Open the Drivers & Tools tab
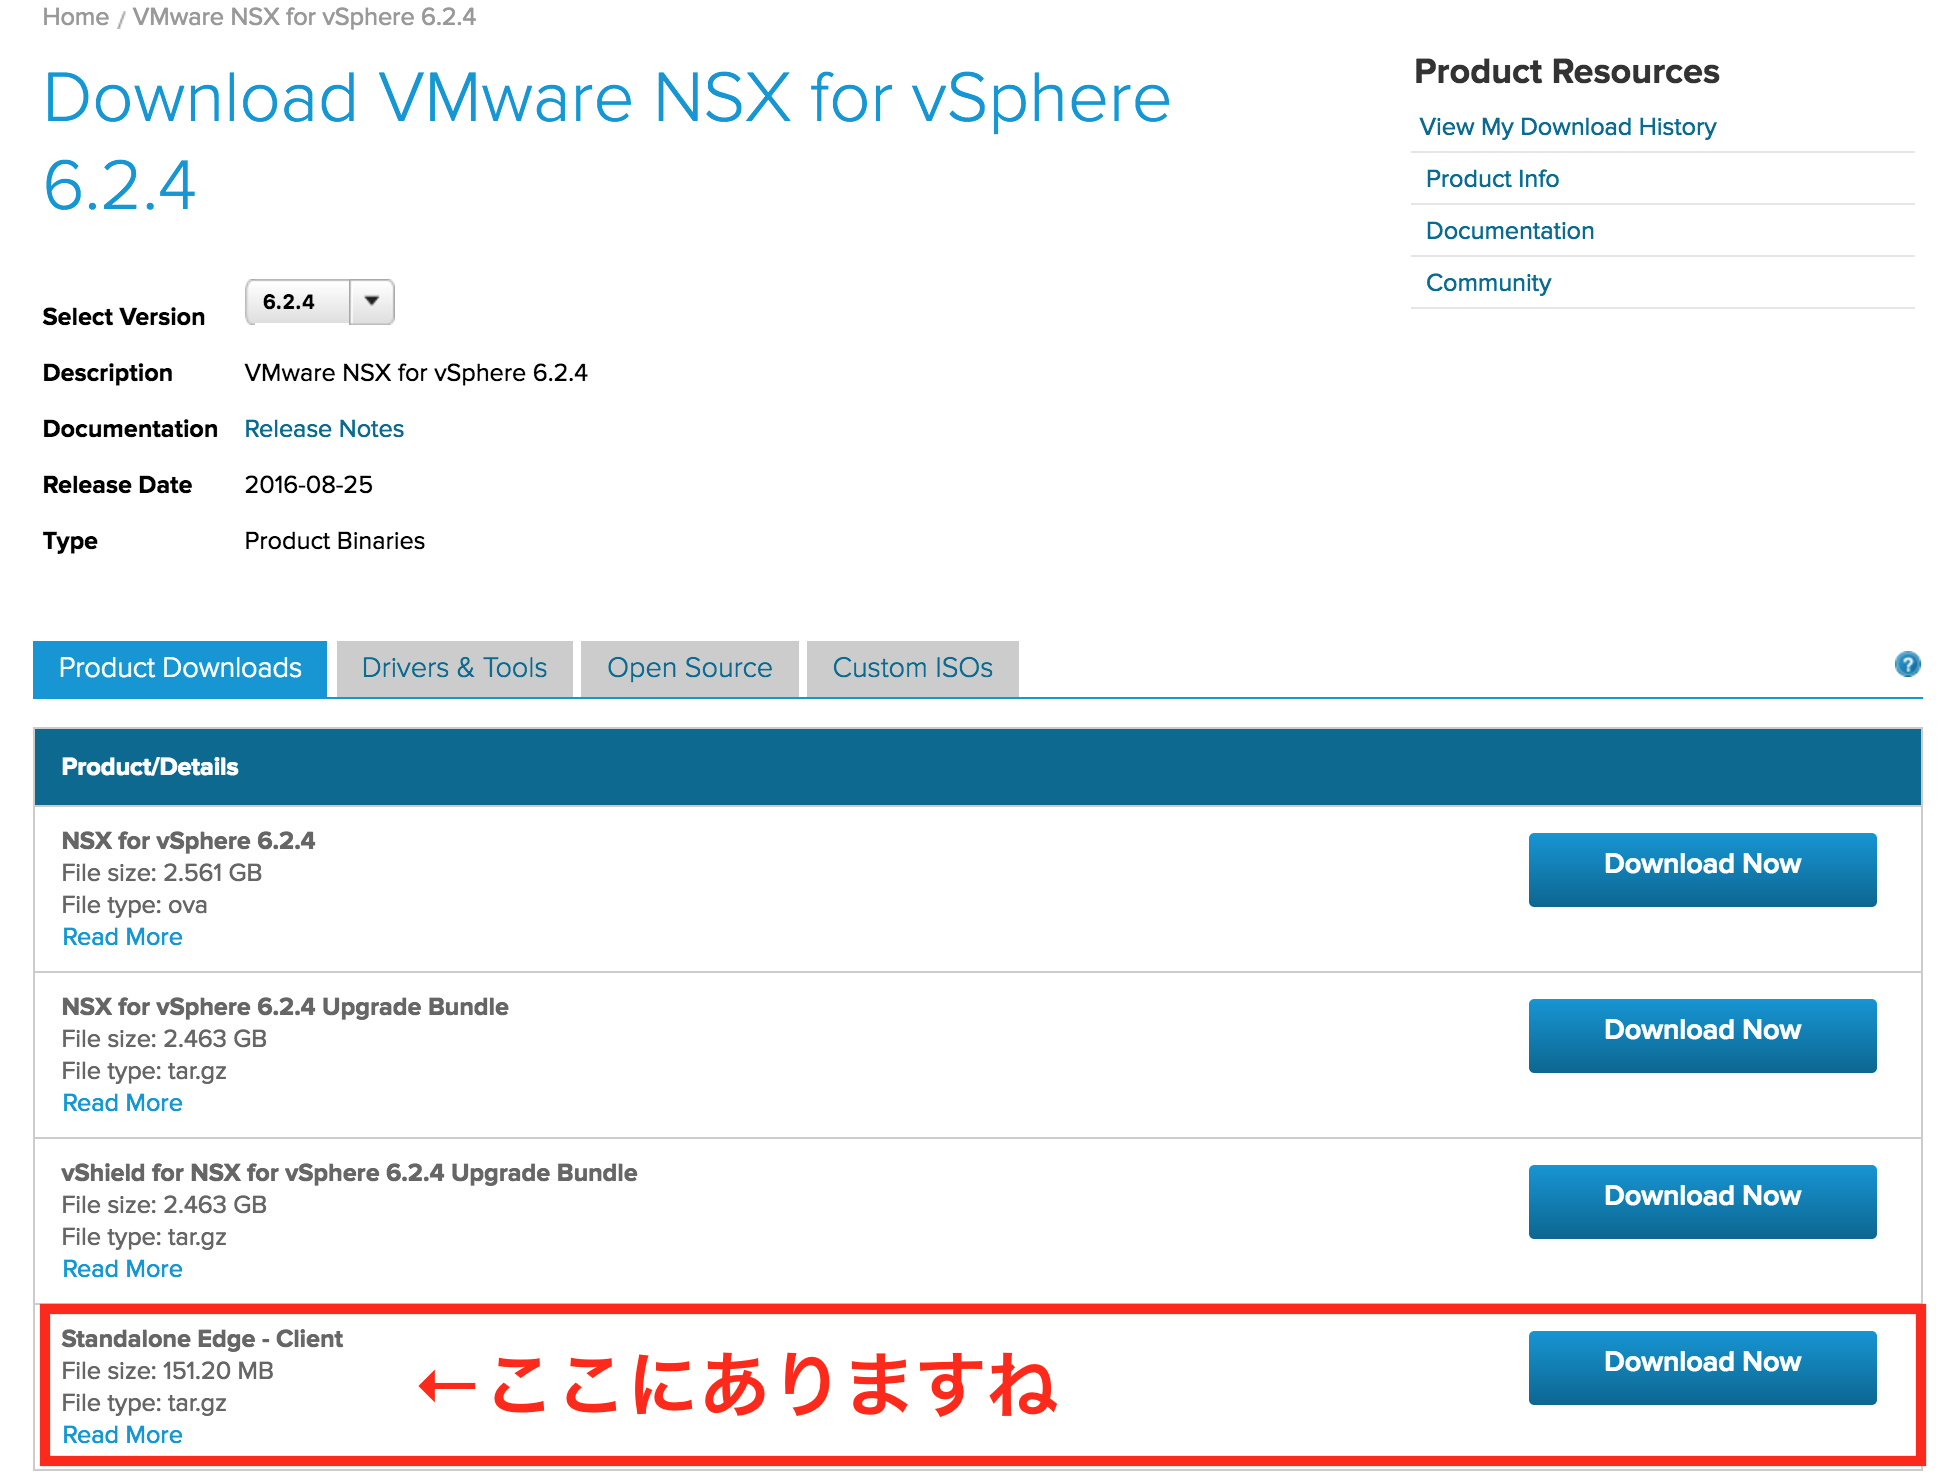 point(454,668)
